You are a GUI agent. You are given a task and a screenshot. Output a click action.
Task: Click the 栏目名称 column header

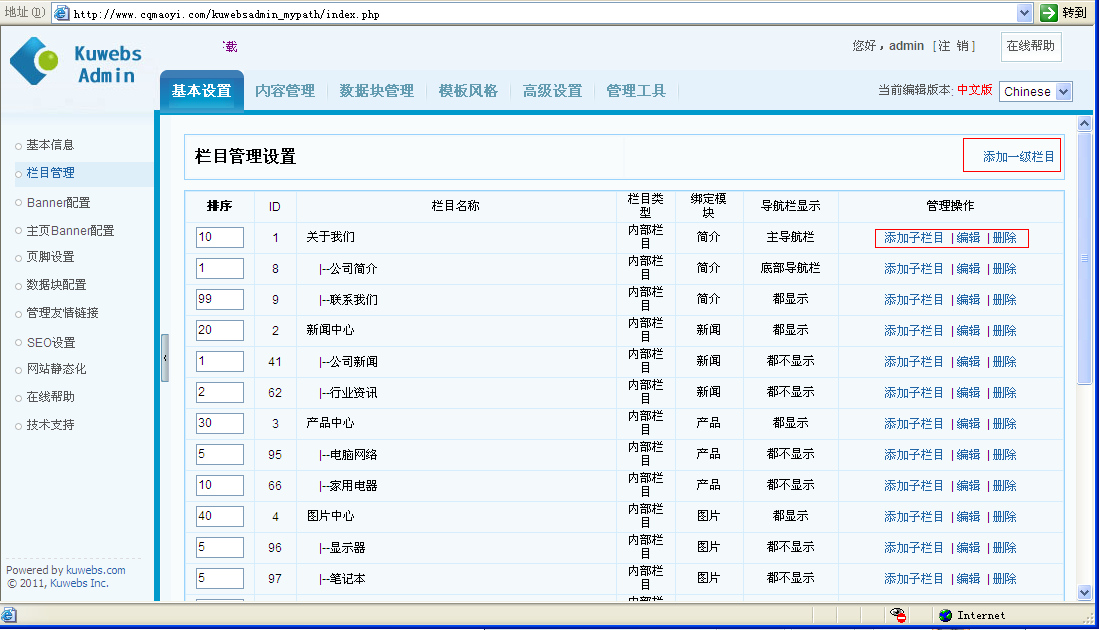456,206
